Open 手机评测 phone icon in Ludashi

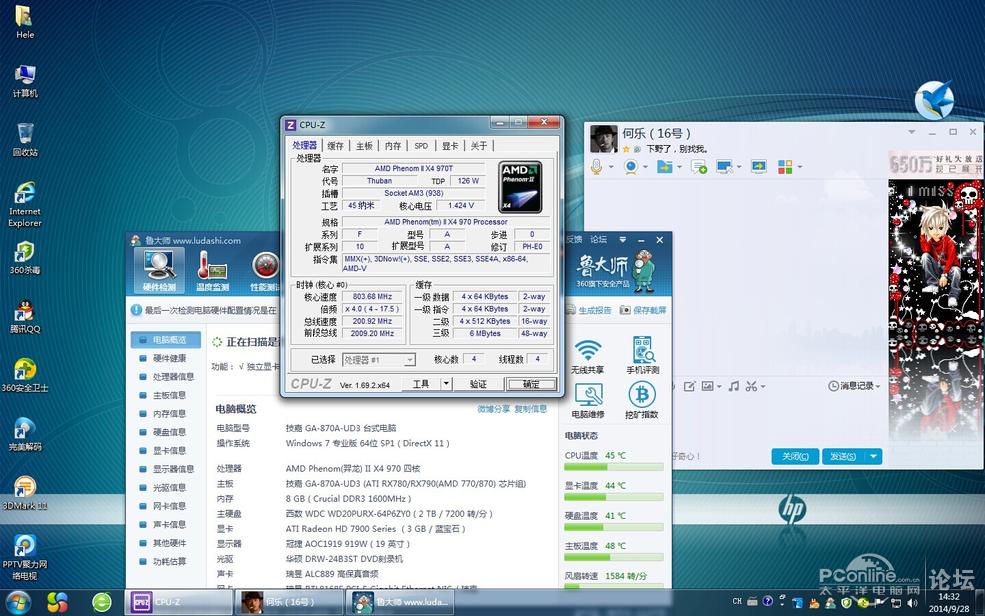(642, 356)
